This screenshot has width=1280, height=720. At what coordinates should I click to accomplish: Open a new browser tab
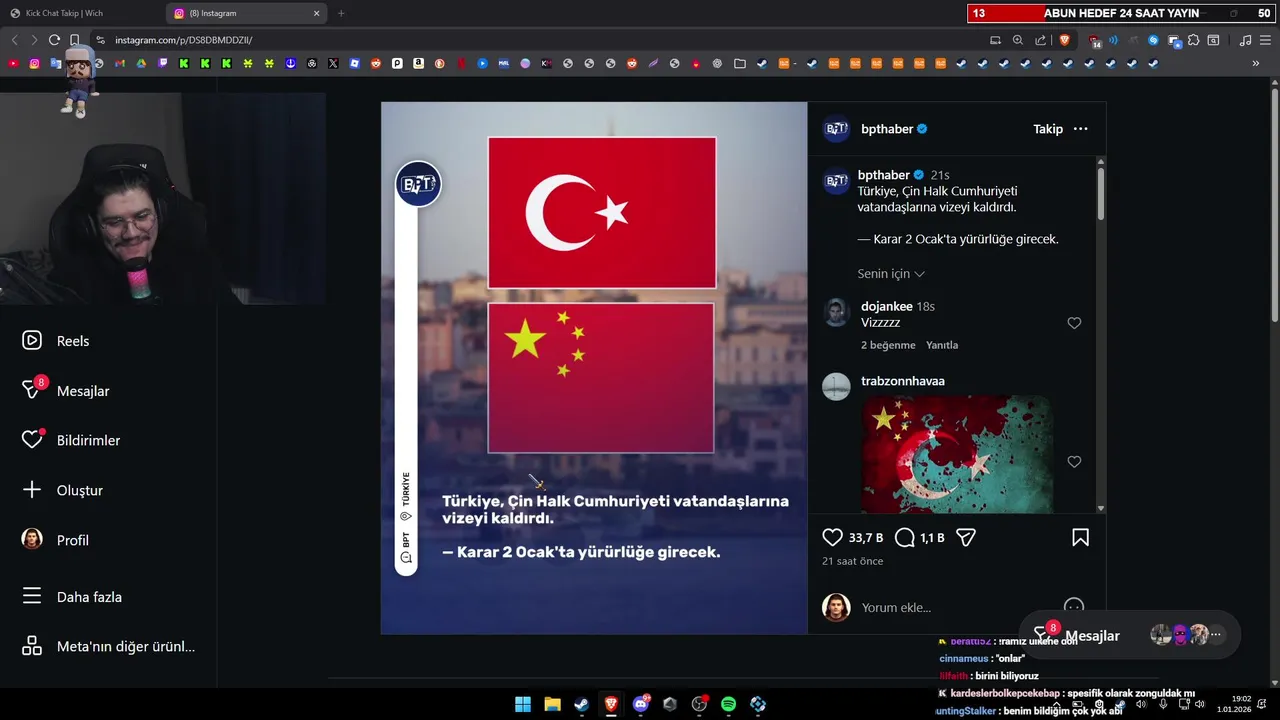tap(341, 13)
